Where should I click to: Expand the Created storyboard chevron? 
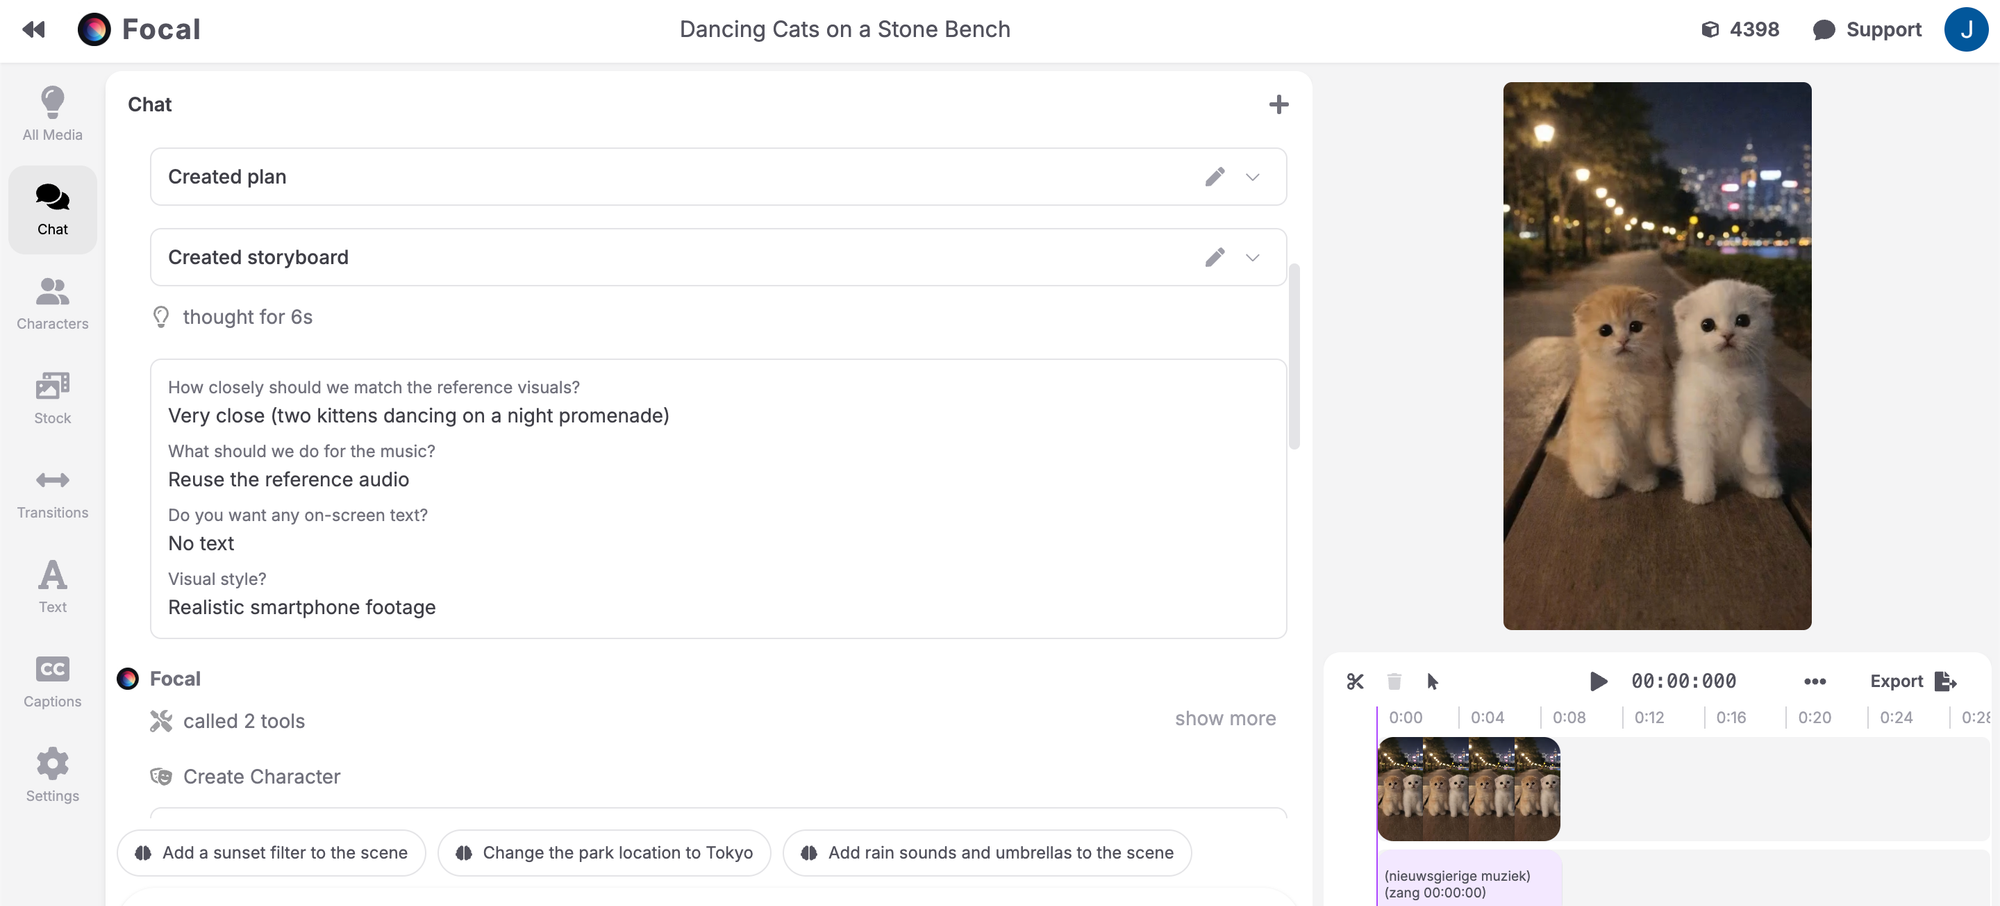pyautogui.click(x=1252, y=258)
